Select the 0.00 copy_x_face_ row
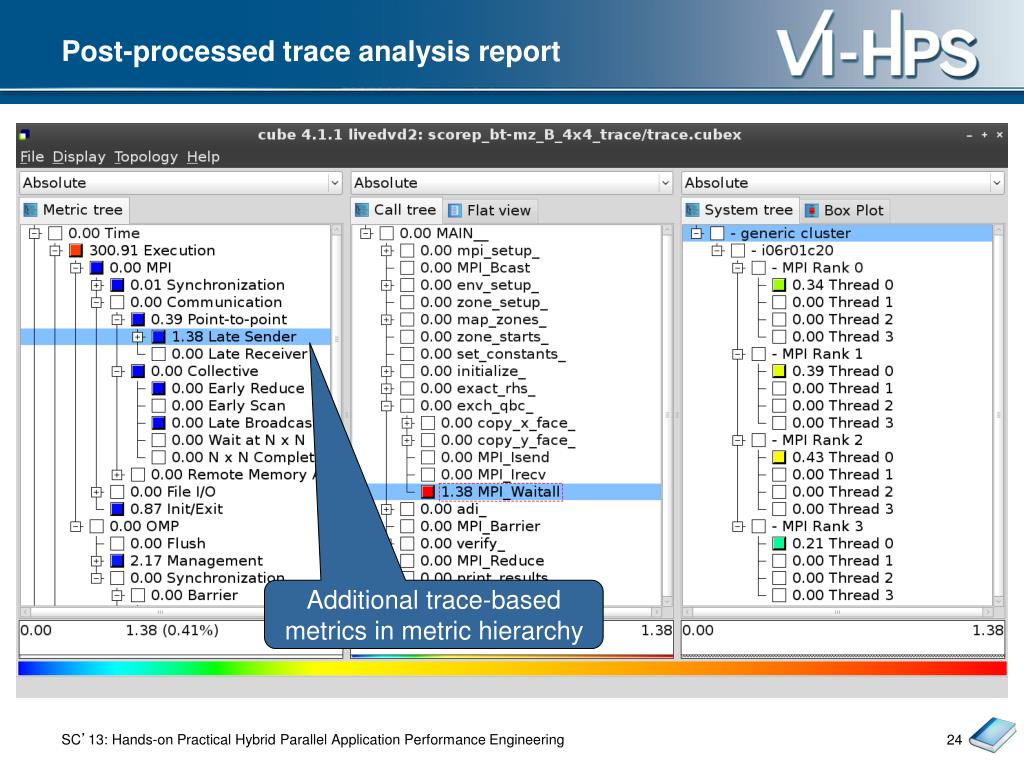This screenshot has height=768, width=1024. tap(507, 423)
